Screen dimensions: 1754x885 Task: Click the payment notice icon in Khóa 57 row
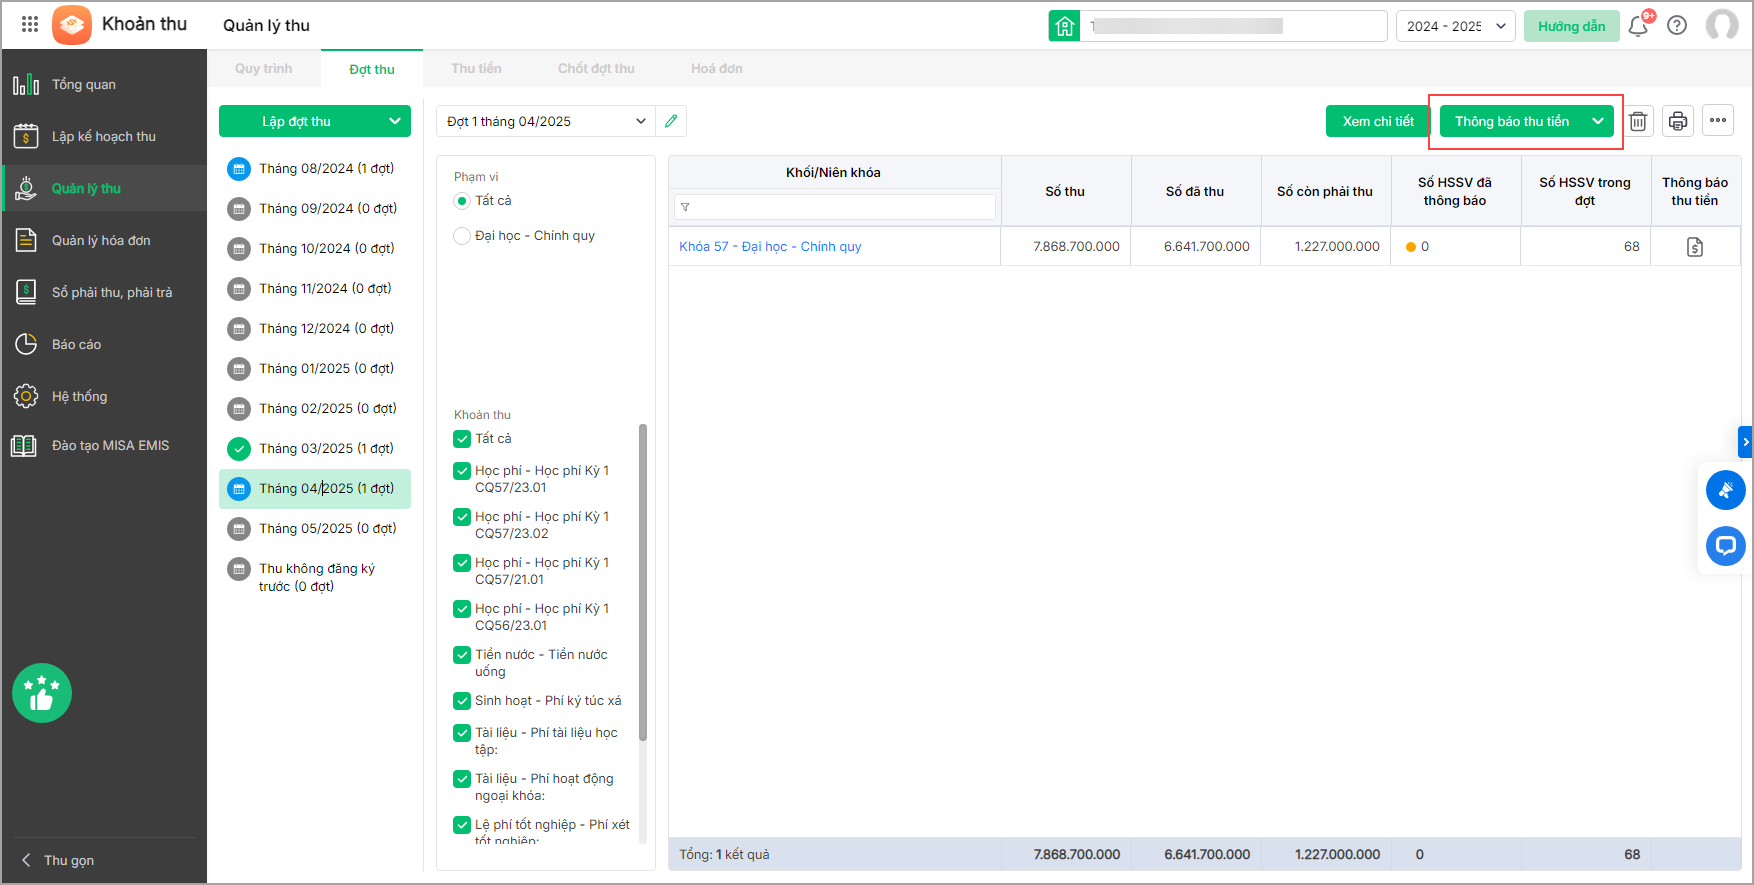[x=1695, y=247]
